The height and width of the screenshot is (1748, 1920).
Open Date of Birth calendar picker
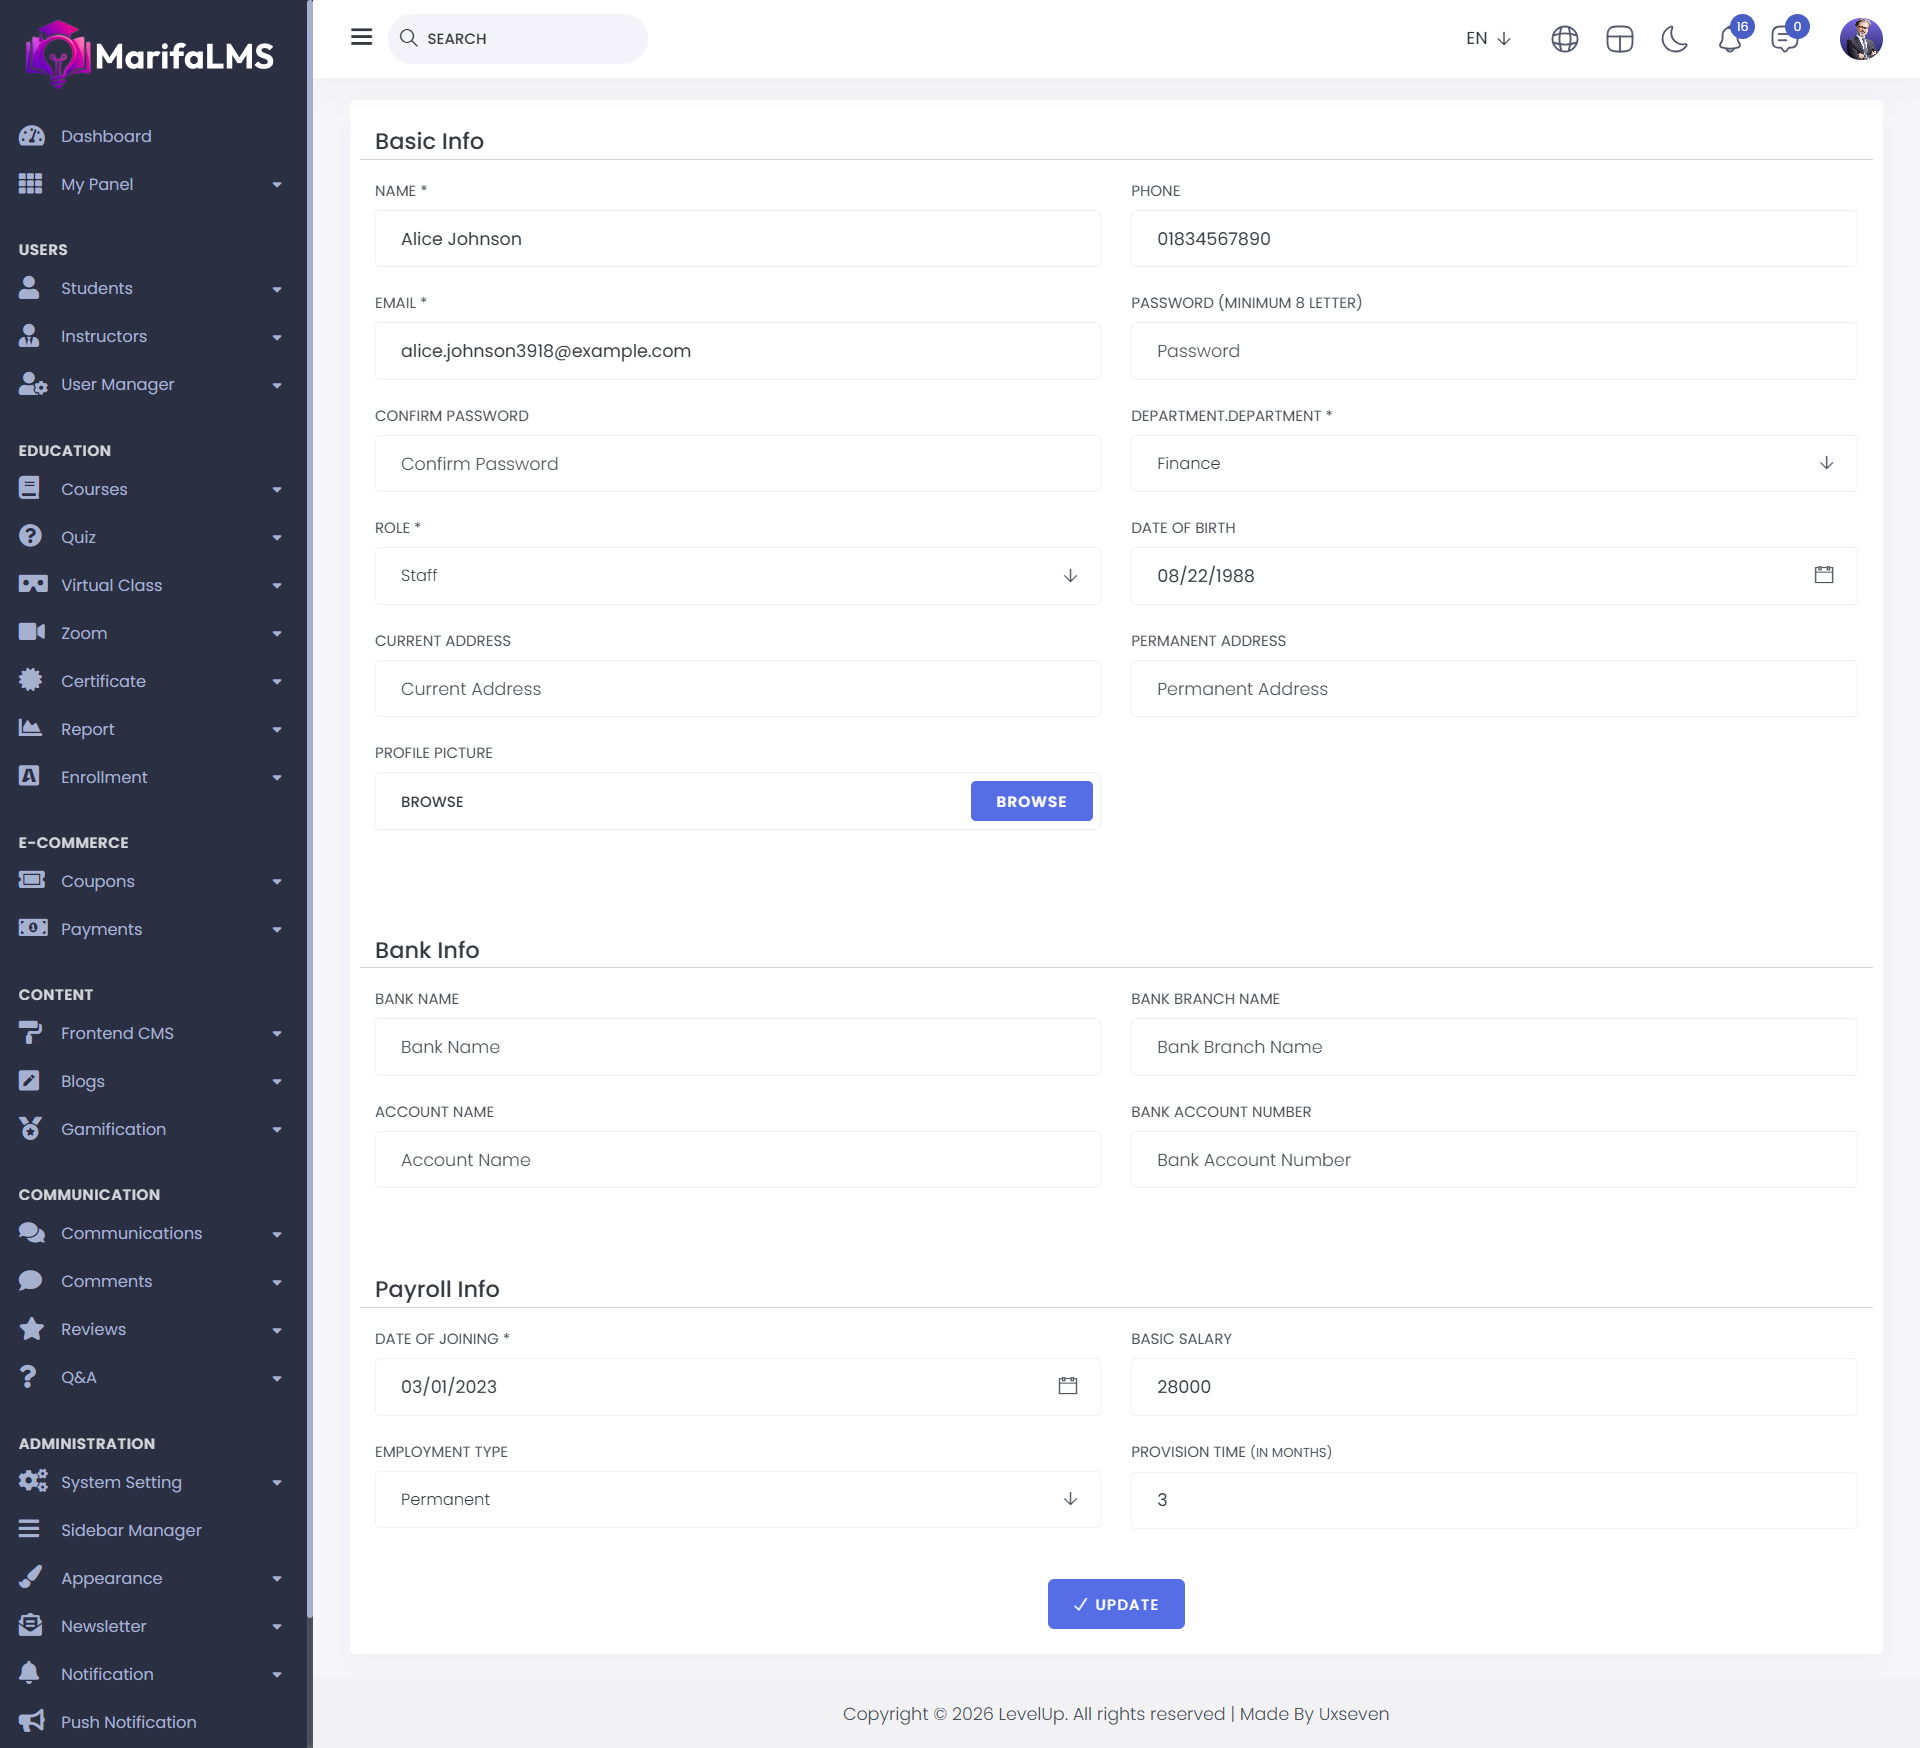[x=1823, y=575]
